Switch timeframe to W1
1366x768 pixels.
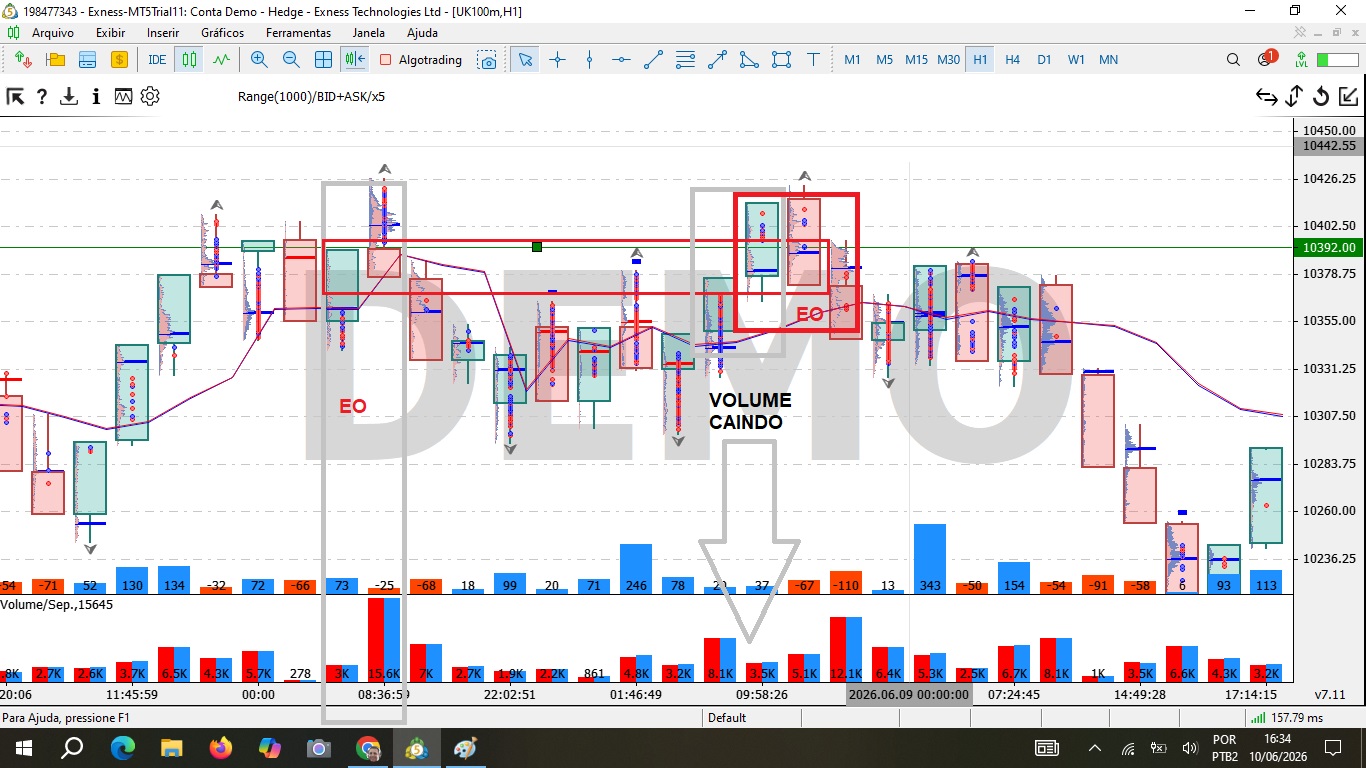[1076, 59]
